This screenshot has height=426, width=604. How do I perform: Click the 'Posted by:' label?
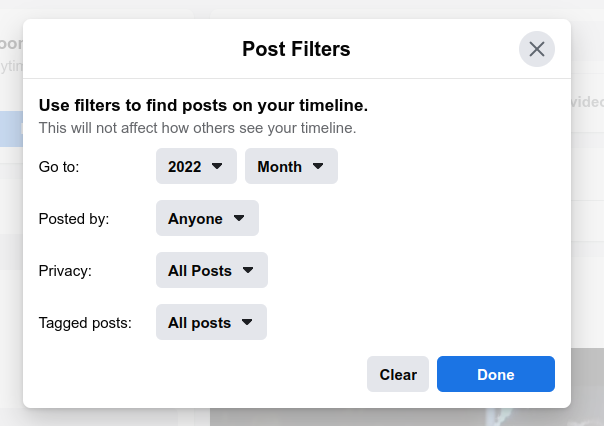(74, 219)
